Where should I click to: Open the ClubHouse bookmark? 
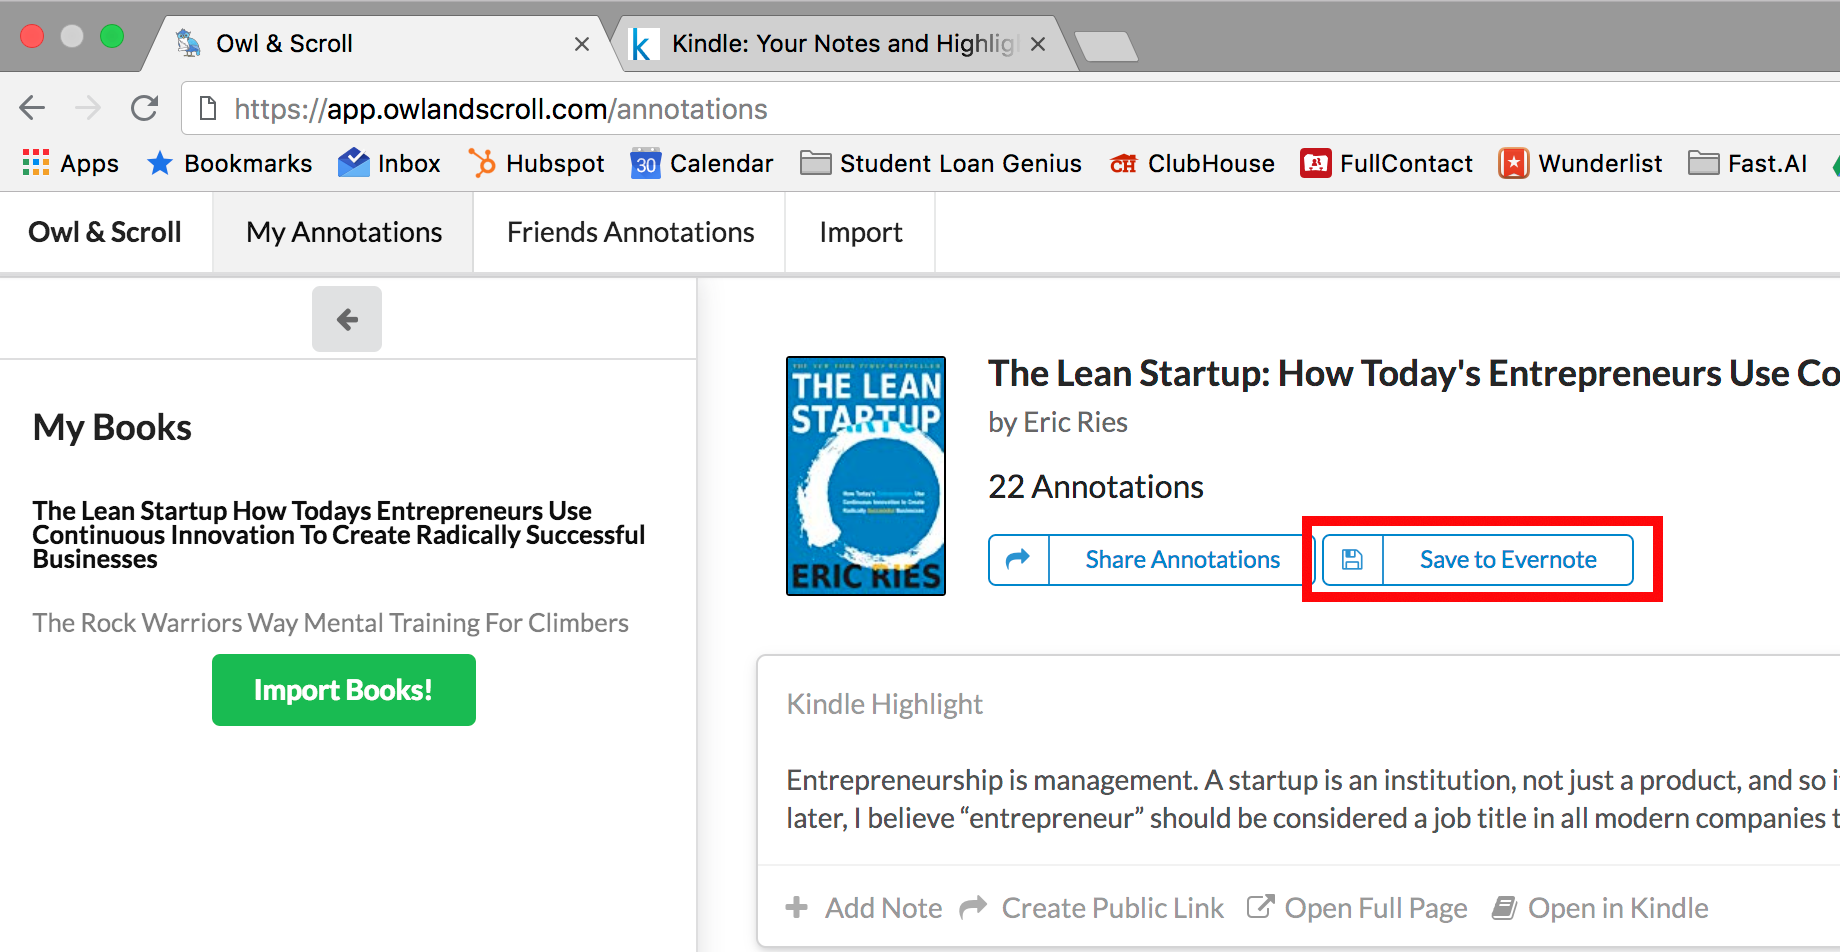(x=1192, y=163)
